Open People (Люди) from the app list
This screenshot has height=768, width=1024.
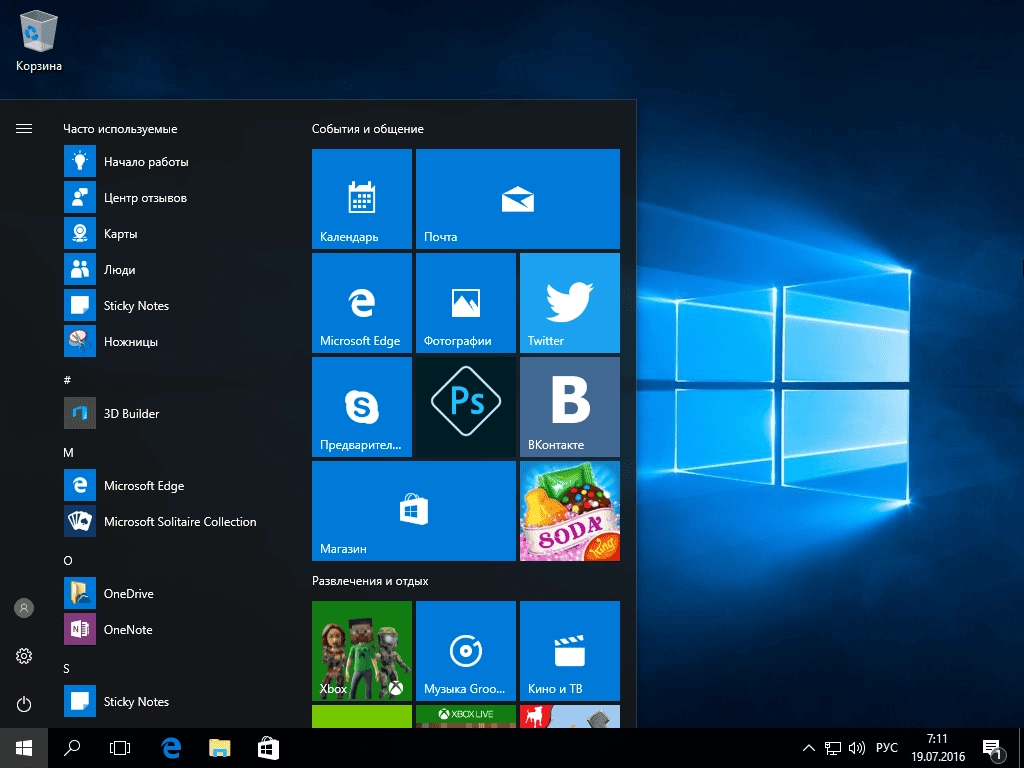click(176, 269)
